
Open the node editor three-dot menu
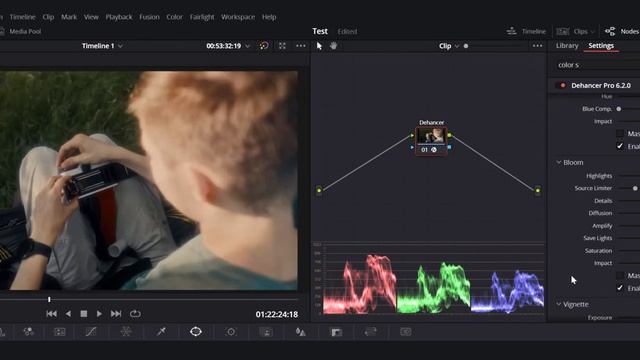tap(538, 46)
